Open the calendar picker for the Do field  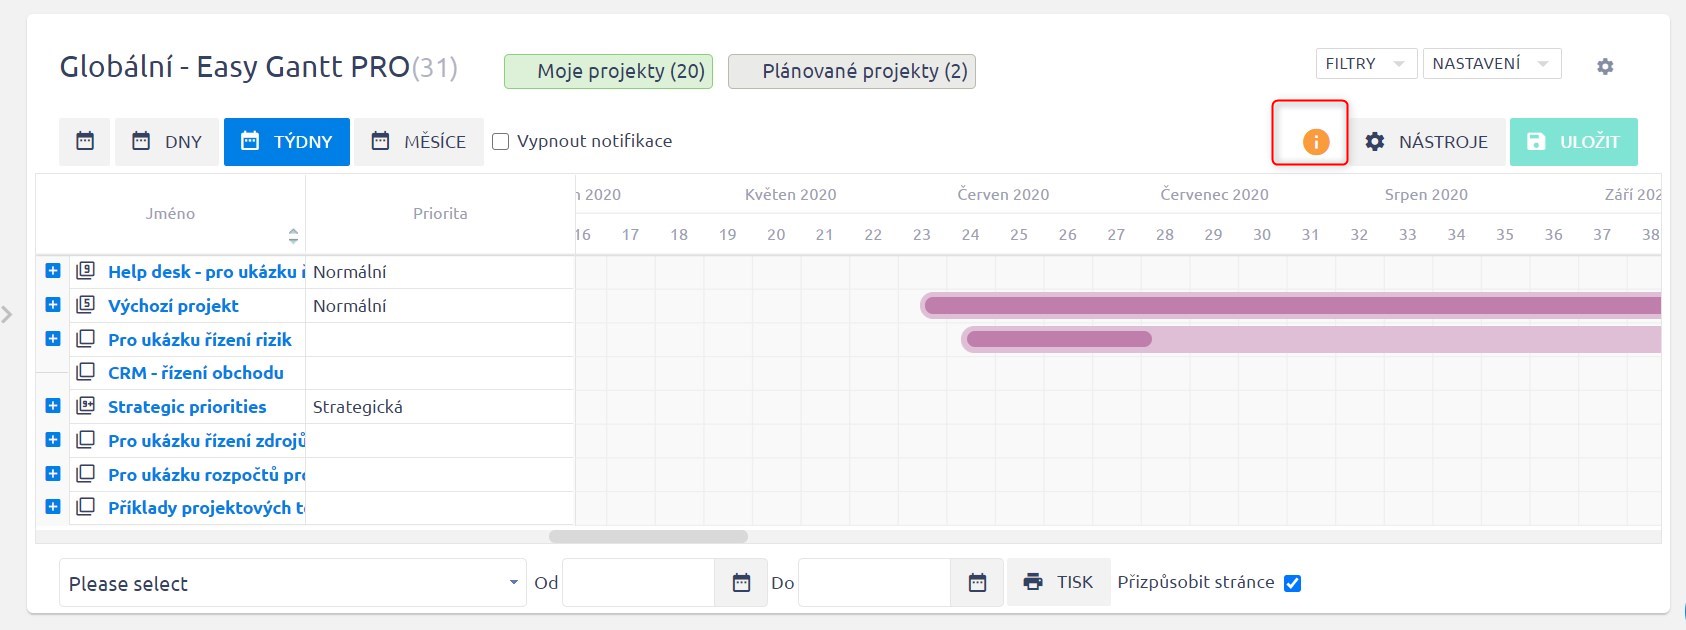(977, 582)
